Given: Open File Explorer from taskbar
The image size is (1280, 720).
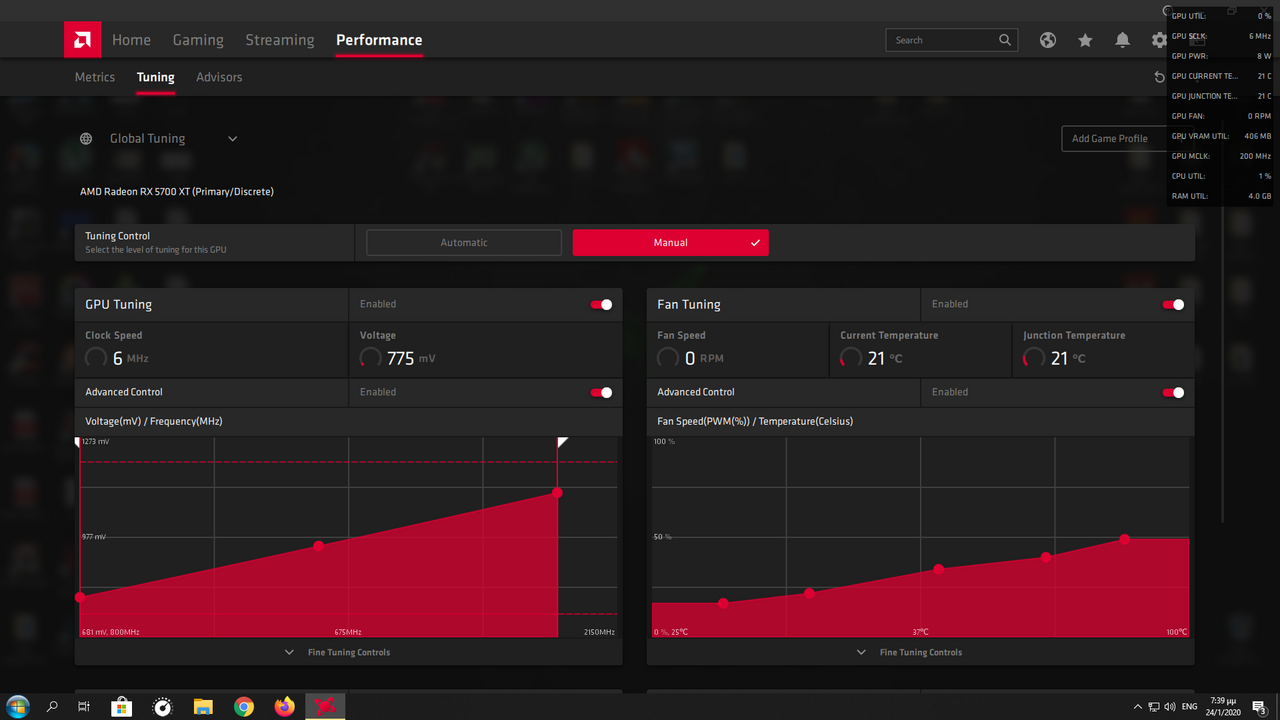Looking at the screenshot, I should 203,707.
